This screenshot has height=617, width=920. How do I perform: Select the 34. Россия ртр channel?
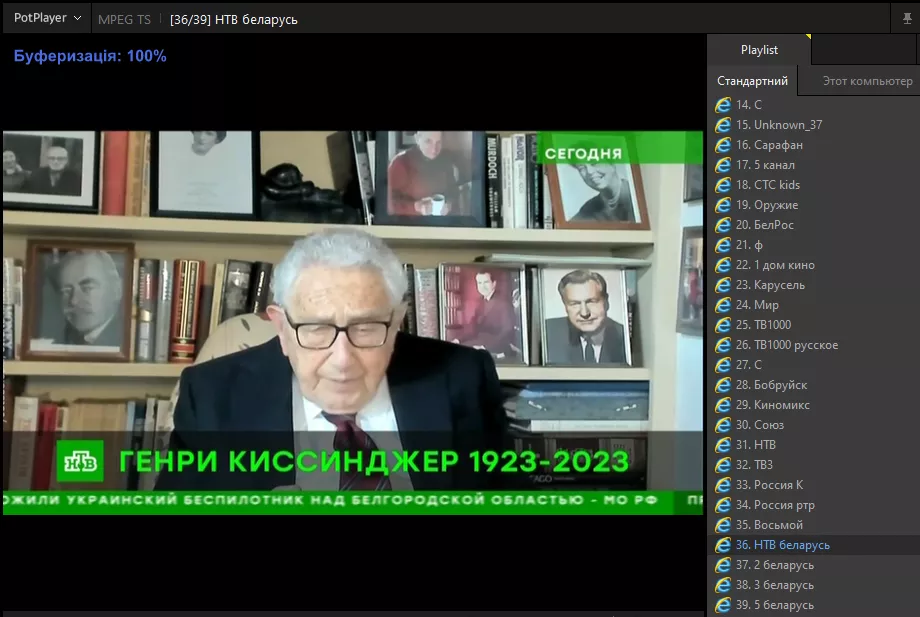(814, 505)
